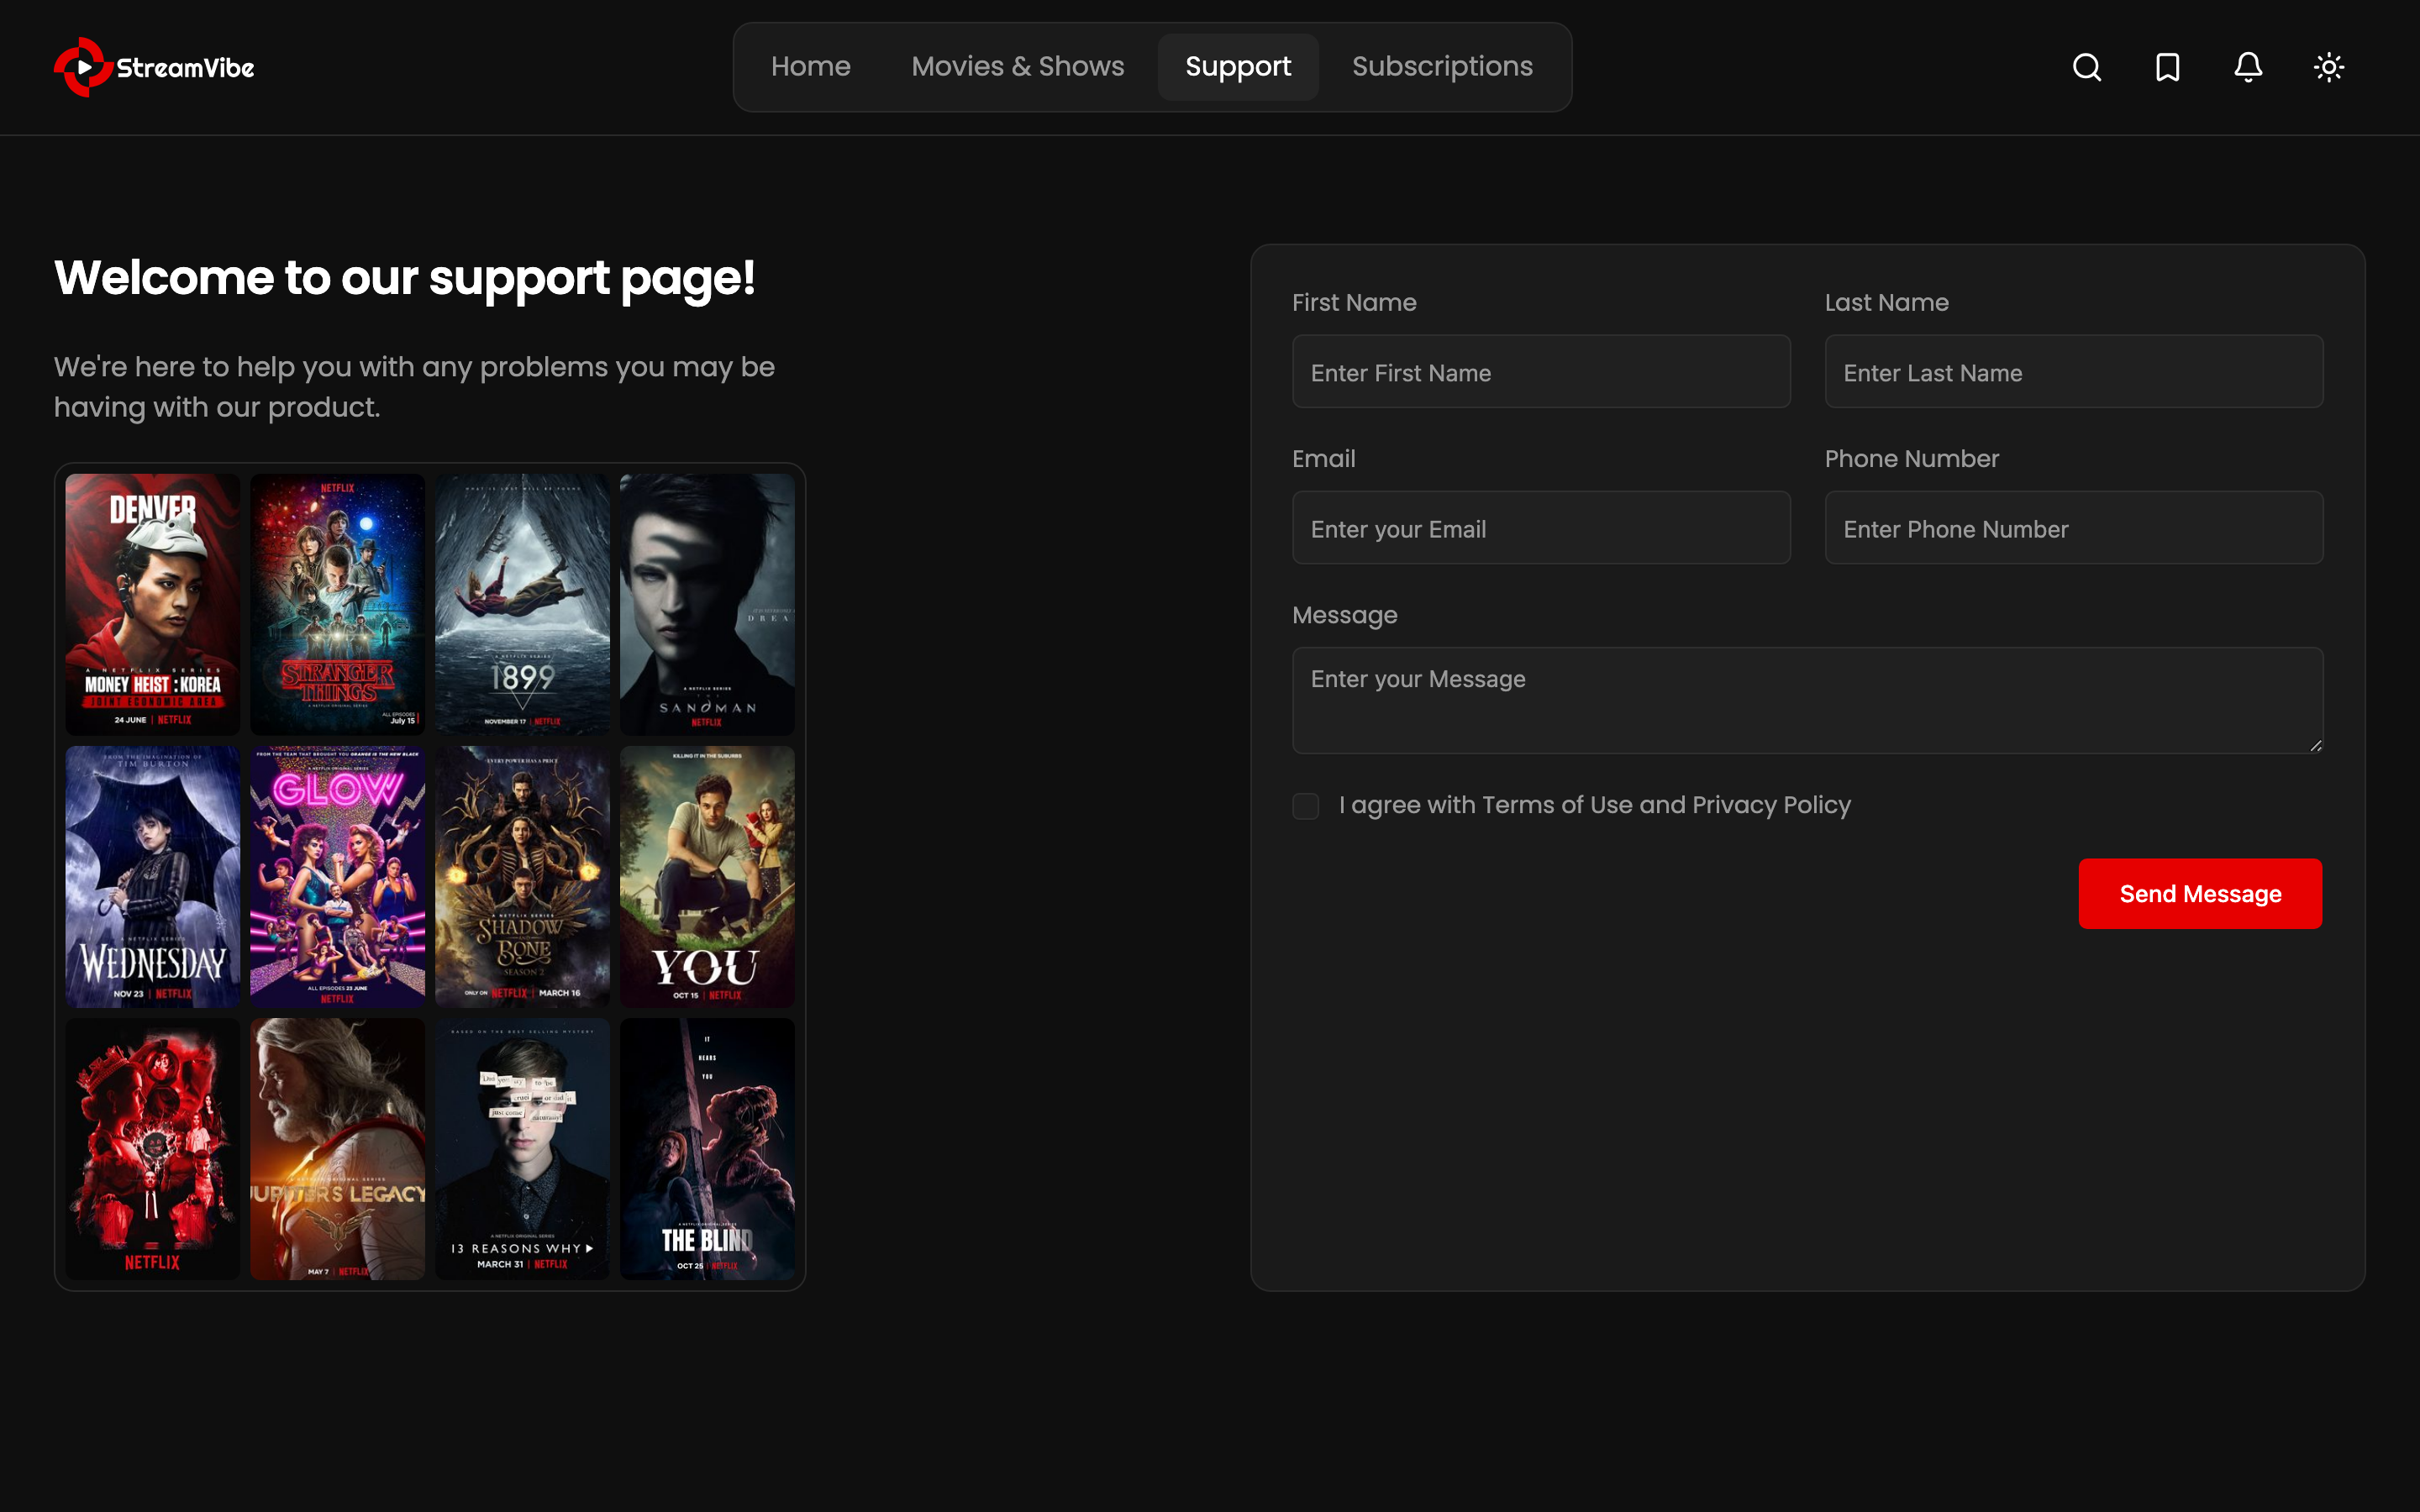This screenshot has width=2420, height=1512.
Task: Click into the Enter your Email field
Action: pos(1541,528)
